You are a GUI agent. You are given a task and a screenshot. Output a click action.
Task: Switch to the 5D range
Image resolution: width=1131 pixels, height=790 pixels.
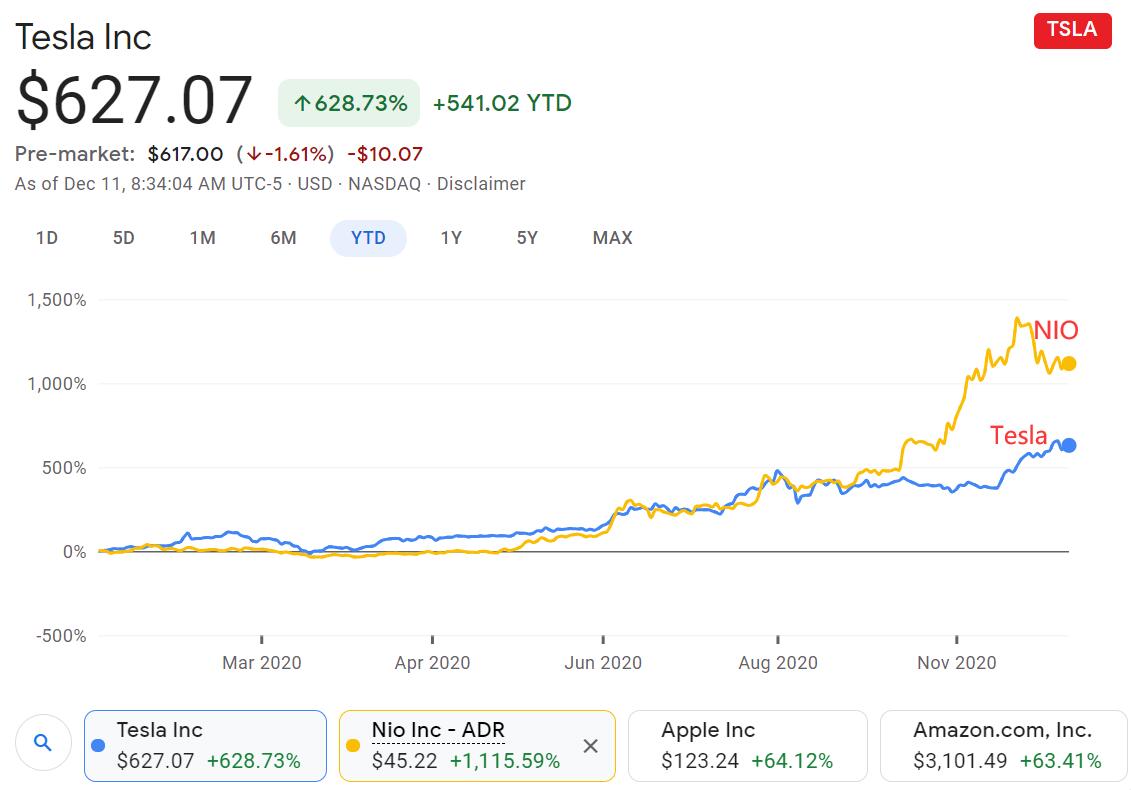123,238
